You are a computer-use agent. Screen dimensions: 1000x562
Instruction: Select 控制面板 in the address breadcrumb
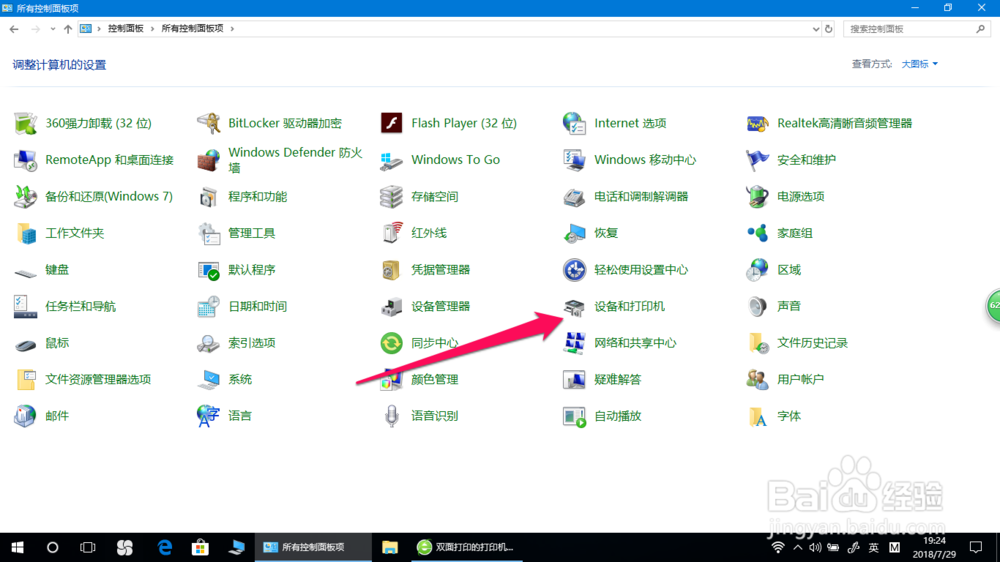pos(126,29)
